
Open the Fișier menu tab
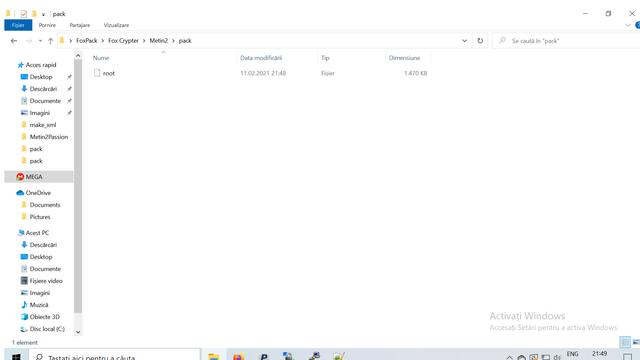(18, 25)
